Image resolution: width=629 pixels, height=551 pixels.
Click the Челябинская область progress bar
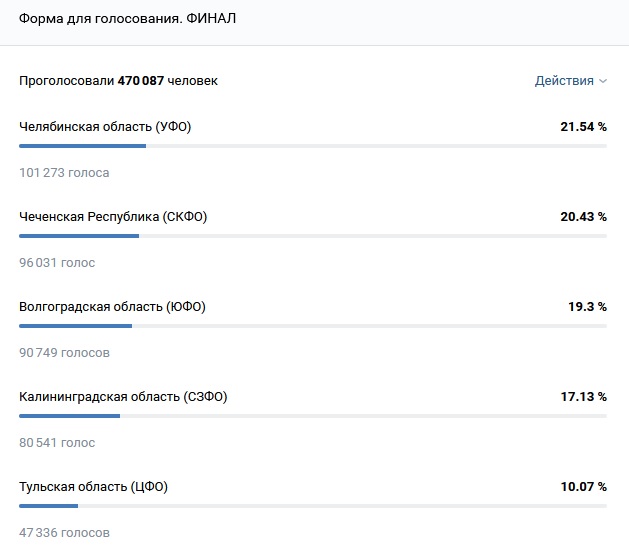(312, 146)
